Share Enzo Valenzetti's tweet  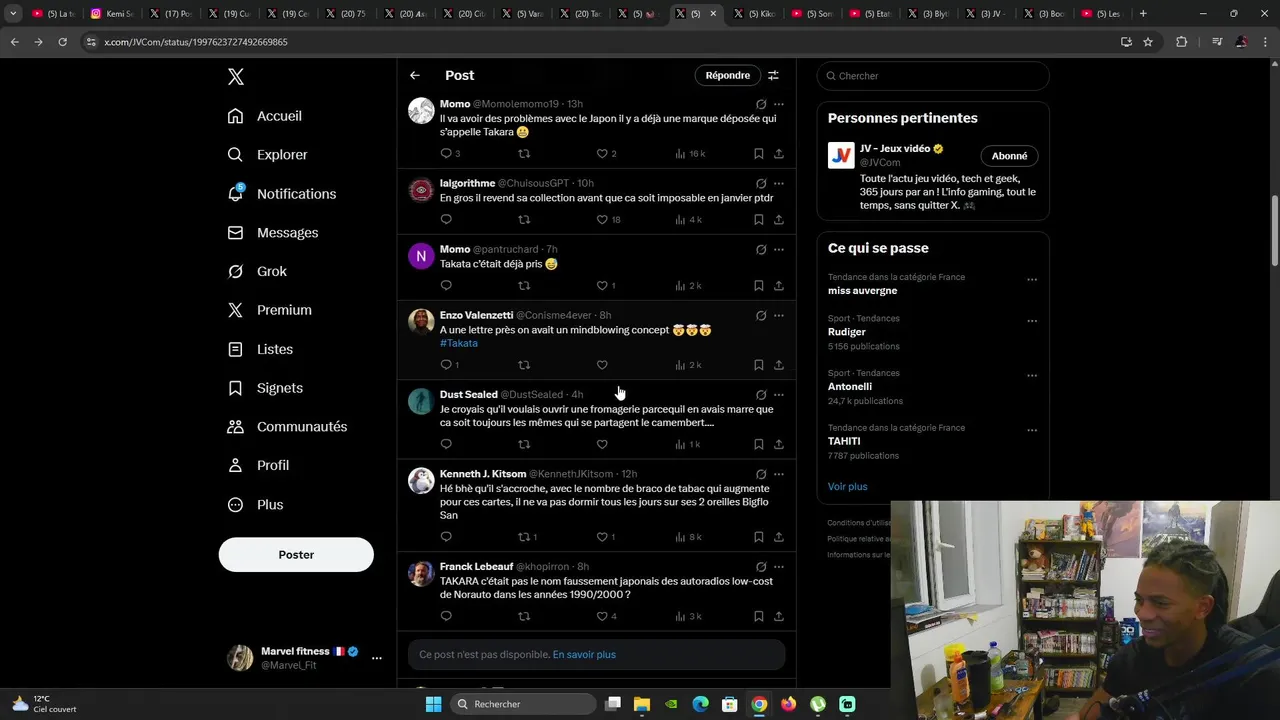(x=779, y=364)
